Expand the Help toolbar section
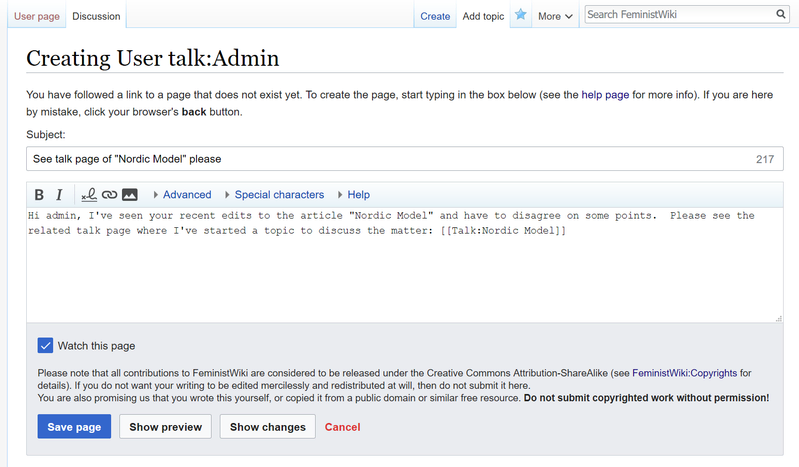 [x=354, y=195]
